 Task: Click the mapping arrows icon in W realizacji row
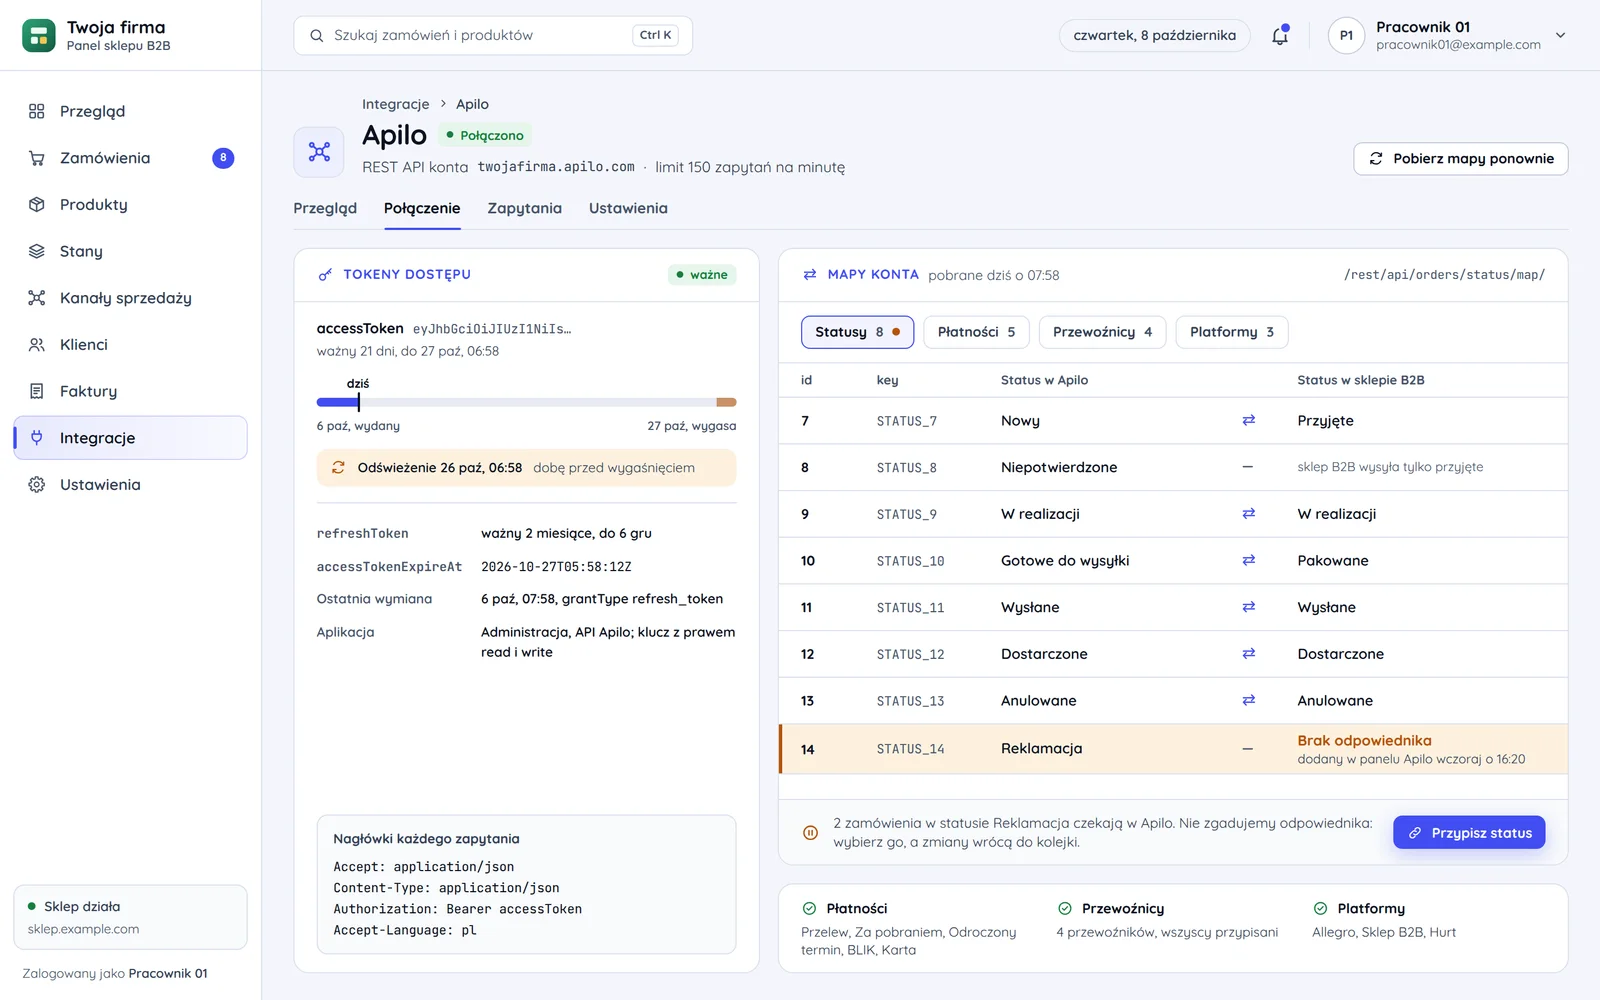pos(1248,514)
